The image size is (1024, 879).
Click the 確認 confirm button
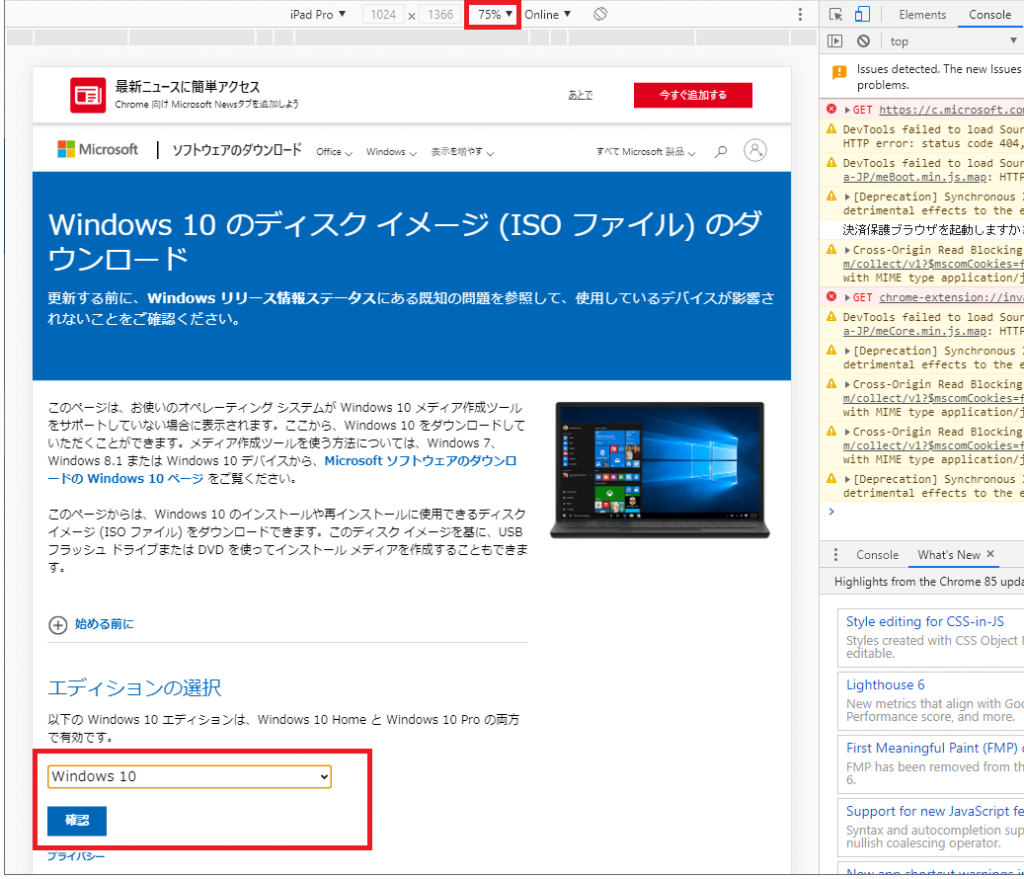click(x=76, y=820)
